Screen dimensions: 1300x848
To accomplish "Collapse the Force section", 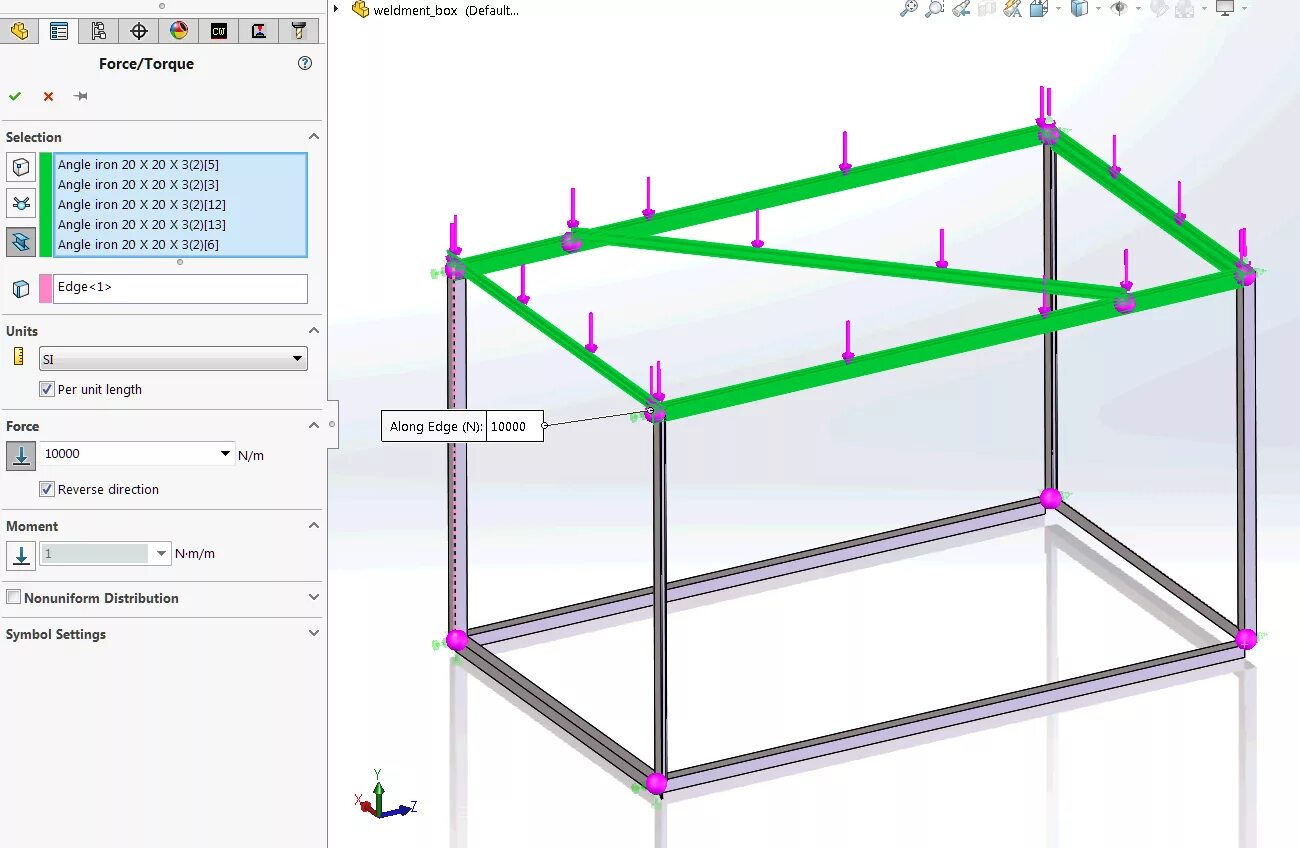I will pos(313,425).
